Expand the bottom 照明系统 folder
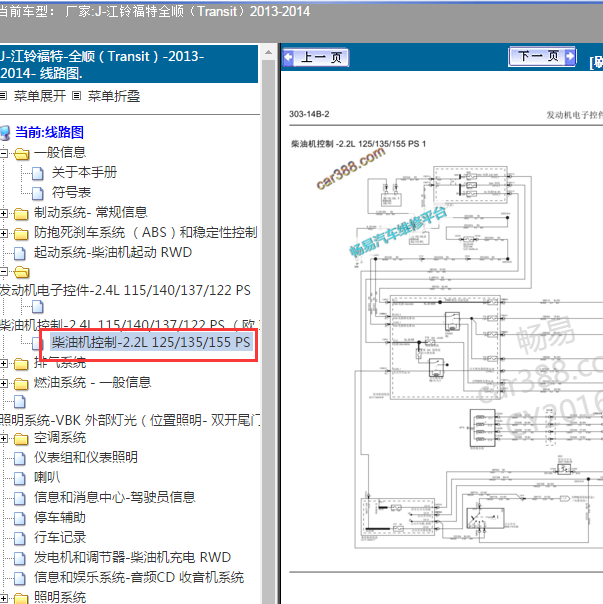Image resolution: width=603 pixels, height=604 pixels. pyautogui.click(x=3, y=598)
